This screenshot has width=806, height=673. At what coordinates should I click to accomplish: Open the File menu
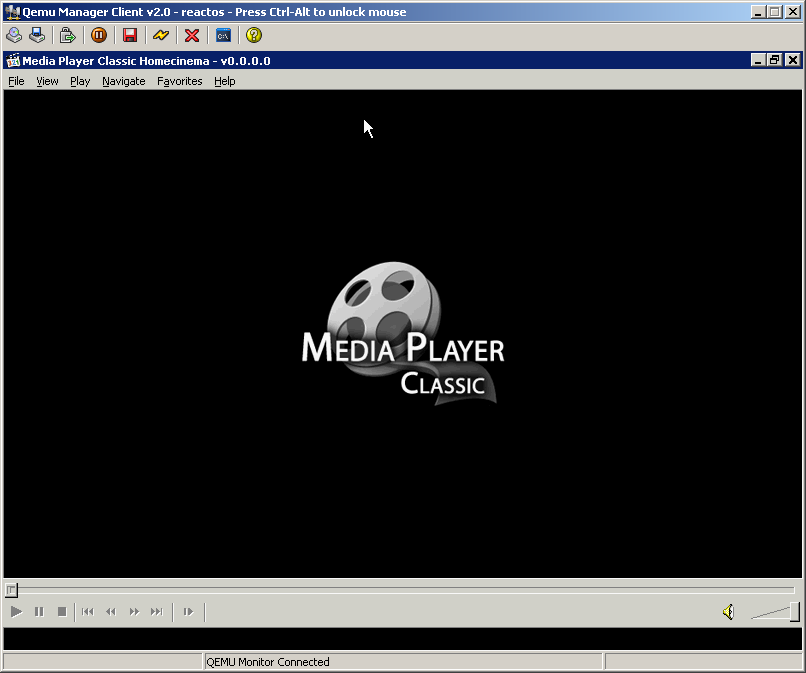16,81
